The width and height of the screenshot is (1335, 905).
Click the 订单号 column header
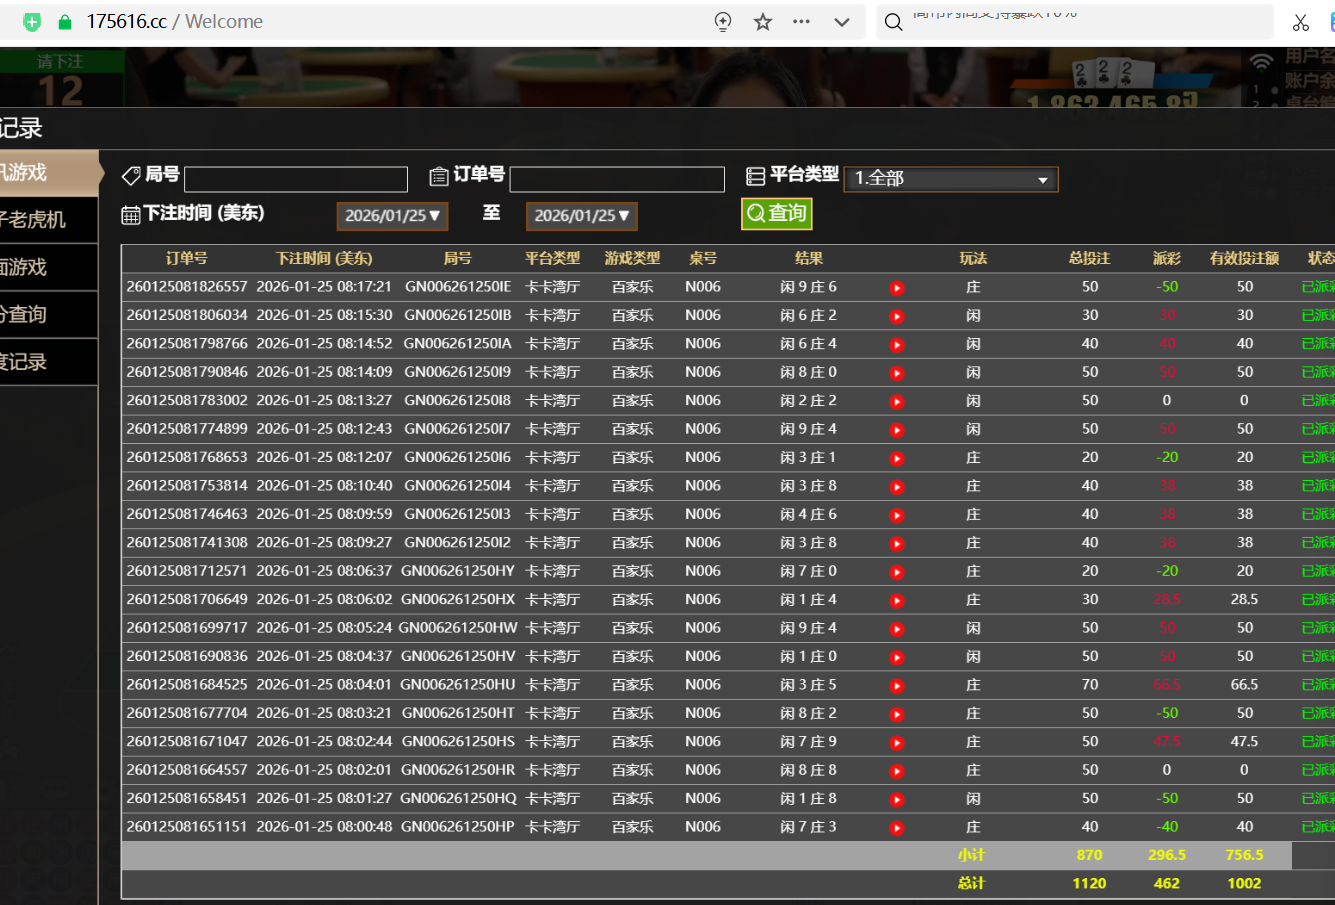(x=186, y=258)
